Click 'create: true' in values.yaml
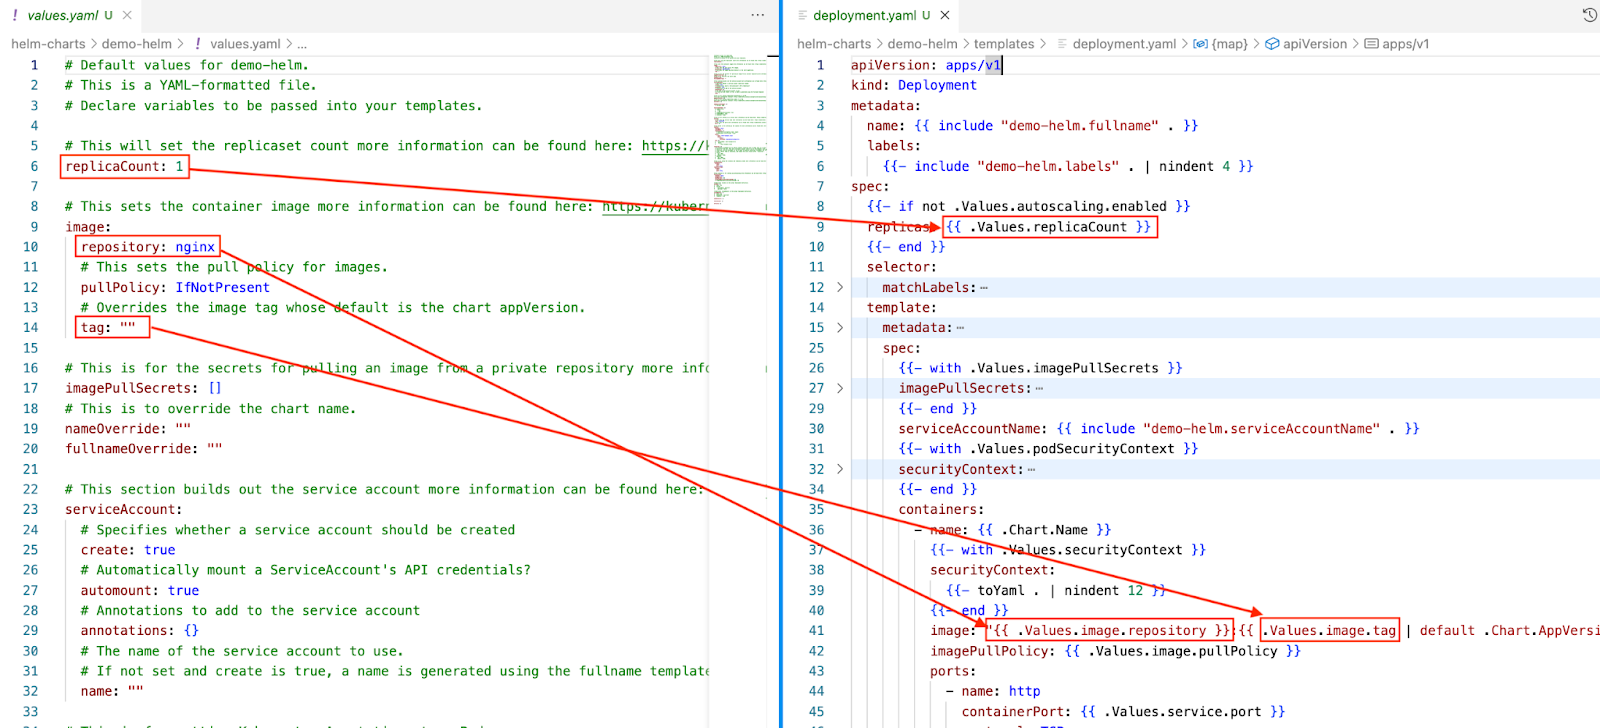Viewport: 1600px width, 728px height. 128,550
